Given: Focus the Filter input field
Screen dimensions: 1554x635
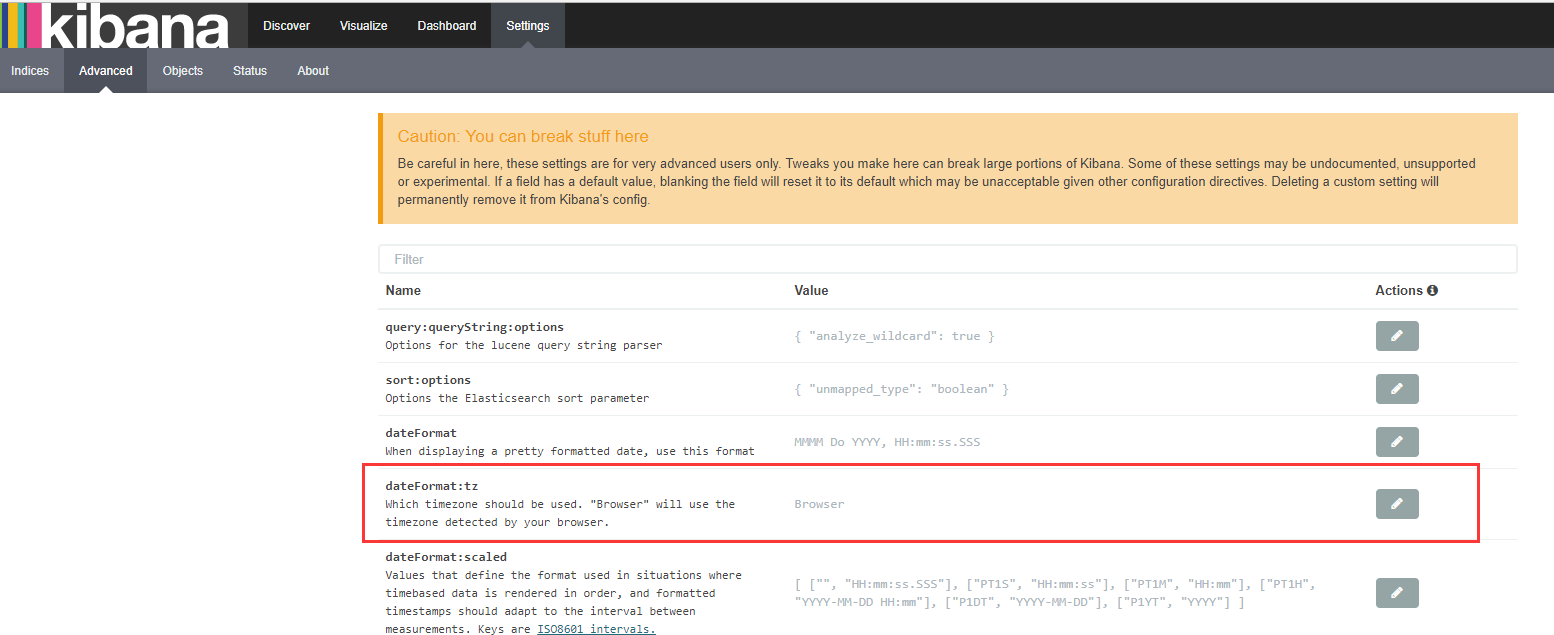Looking at the screenshot, I should tap(948, 259).
